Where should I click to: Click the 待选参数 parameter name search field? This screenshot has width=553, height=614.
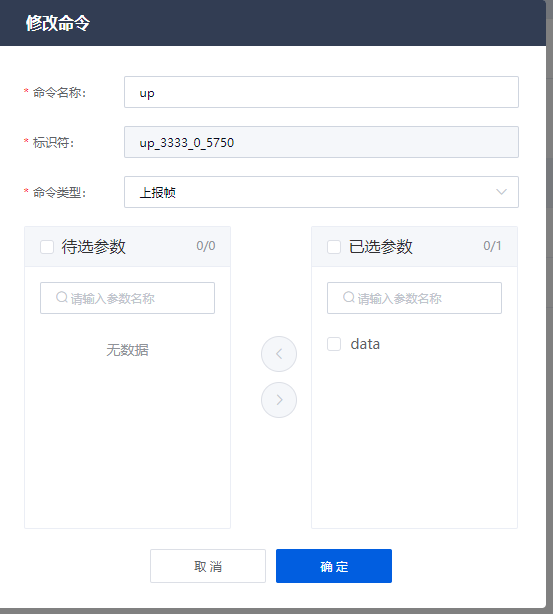coord(127,298)
